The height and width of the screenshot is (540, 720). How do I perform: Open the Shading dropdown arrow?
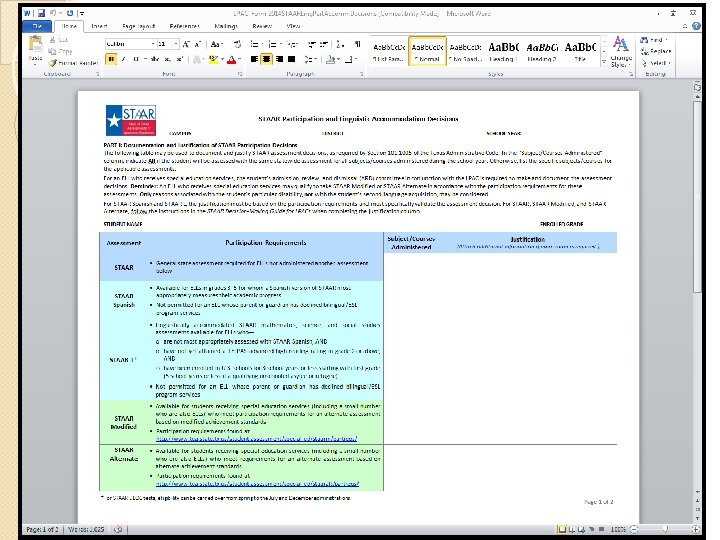tap(336, 59)
